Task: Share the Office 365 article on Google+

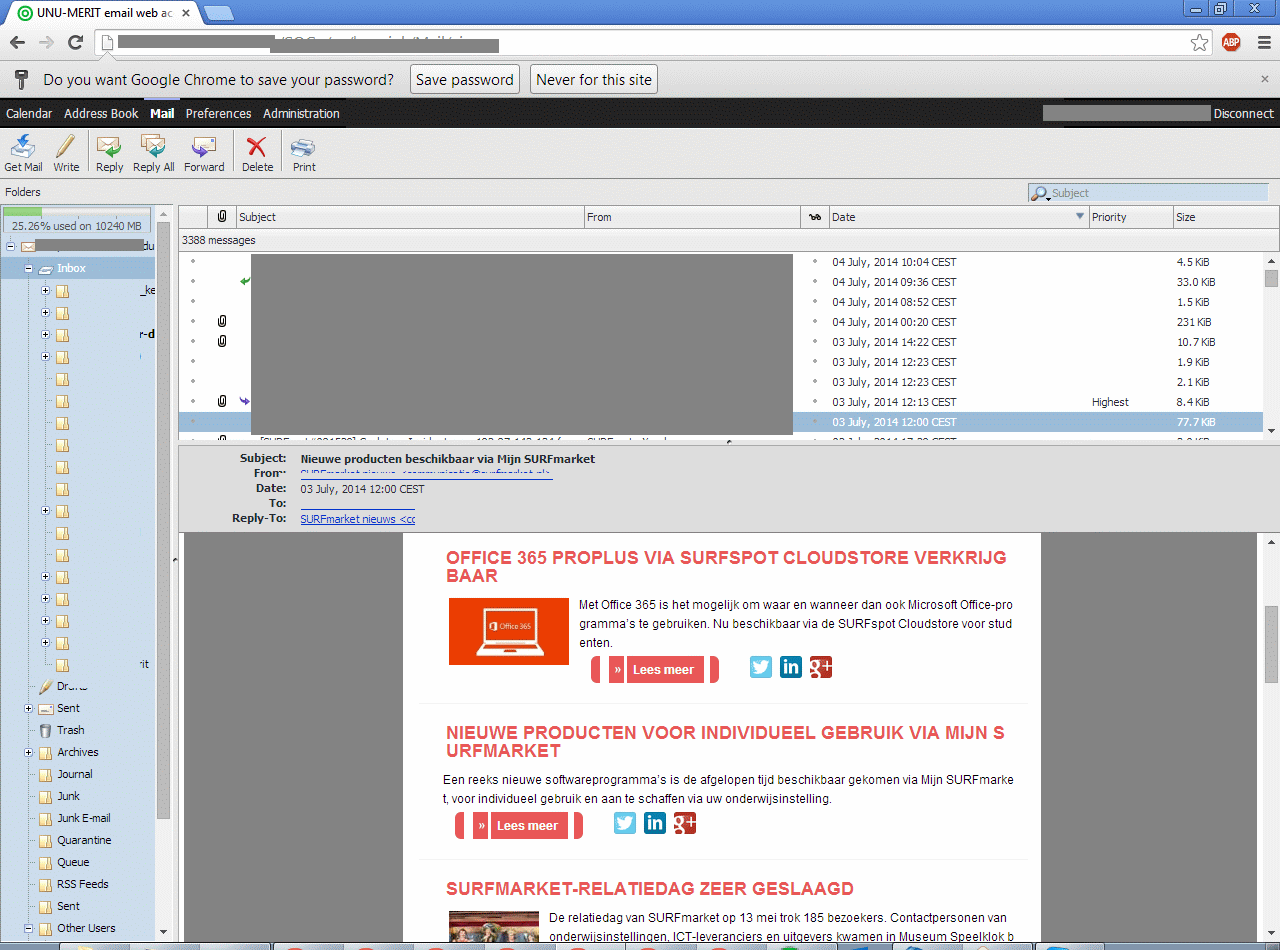Action: (x=821, y=667)
